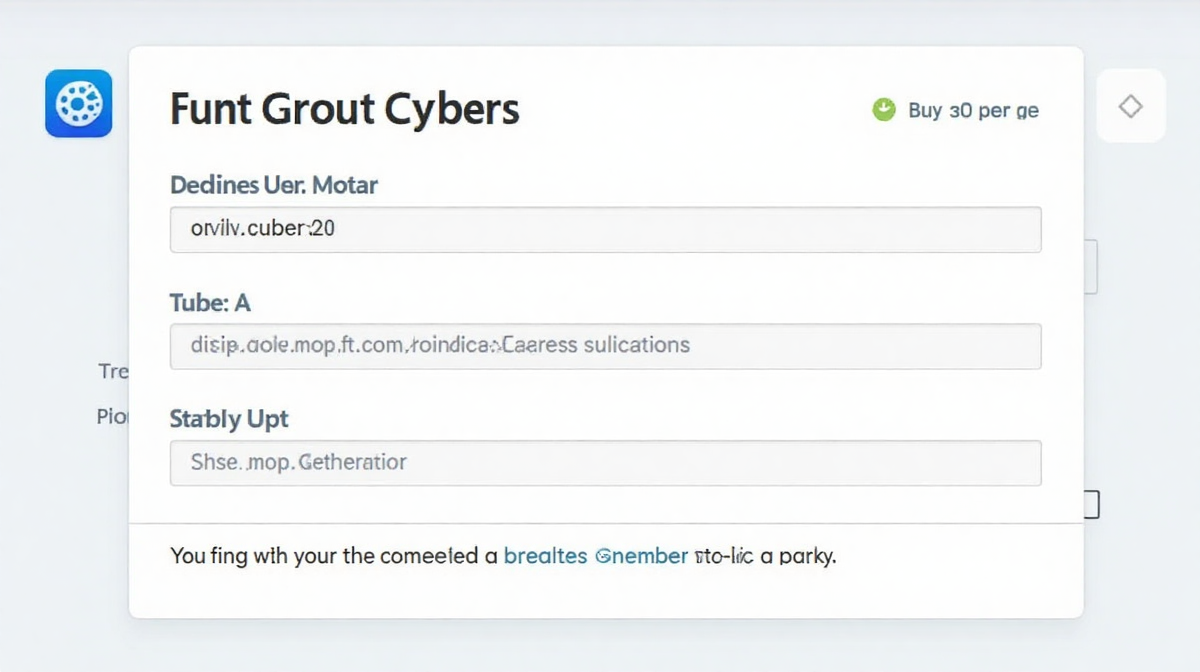
Task: Select the "Buy 30 per ge" link
Action: (973, 110)
